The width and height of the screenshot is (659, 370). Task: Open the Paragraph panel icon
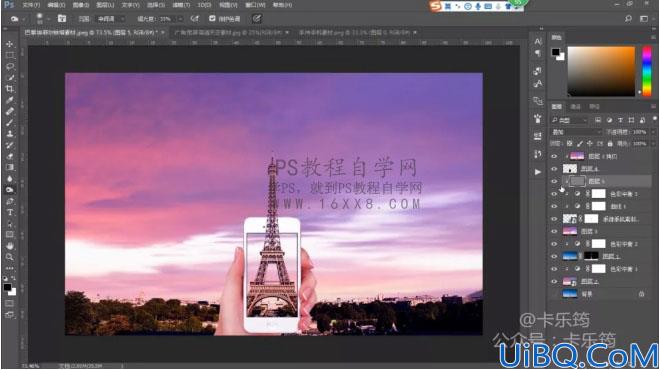[538, 53]
